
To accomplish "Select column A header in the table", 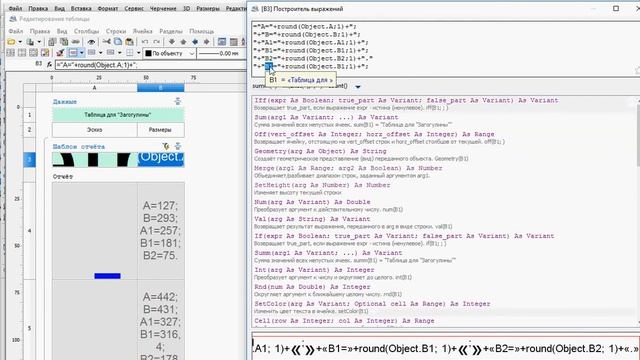I will click(x=94, y=88).
